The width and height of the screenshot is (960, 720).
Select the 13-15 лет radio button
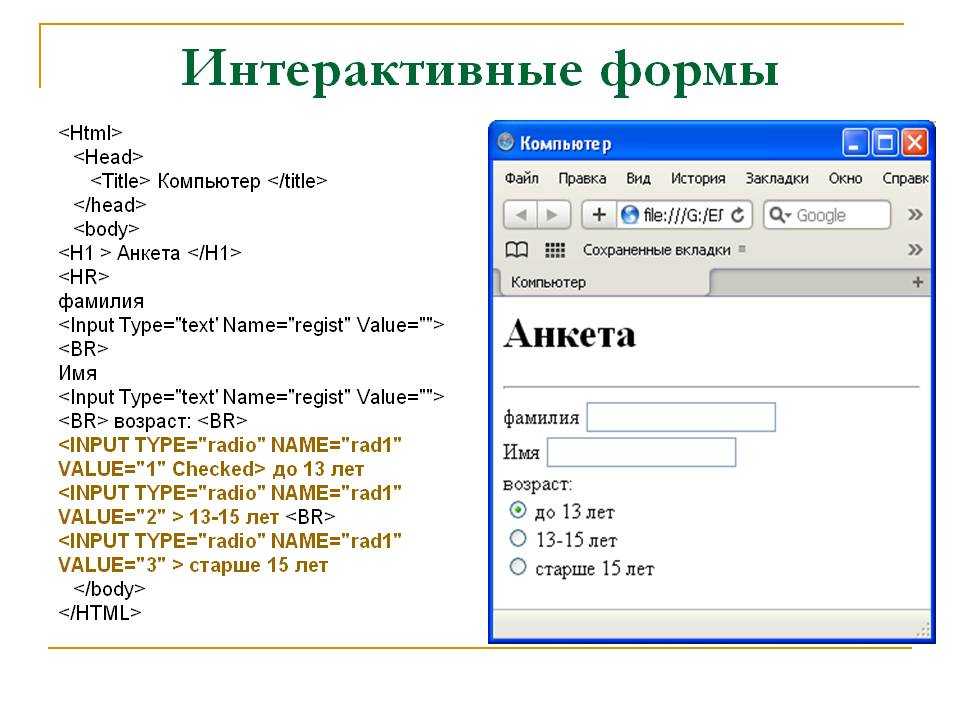coord(518,538)
